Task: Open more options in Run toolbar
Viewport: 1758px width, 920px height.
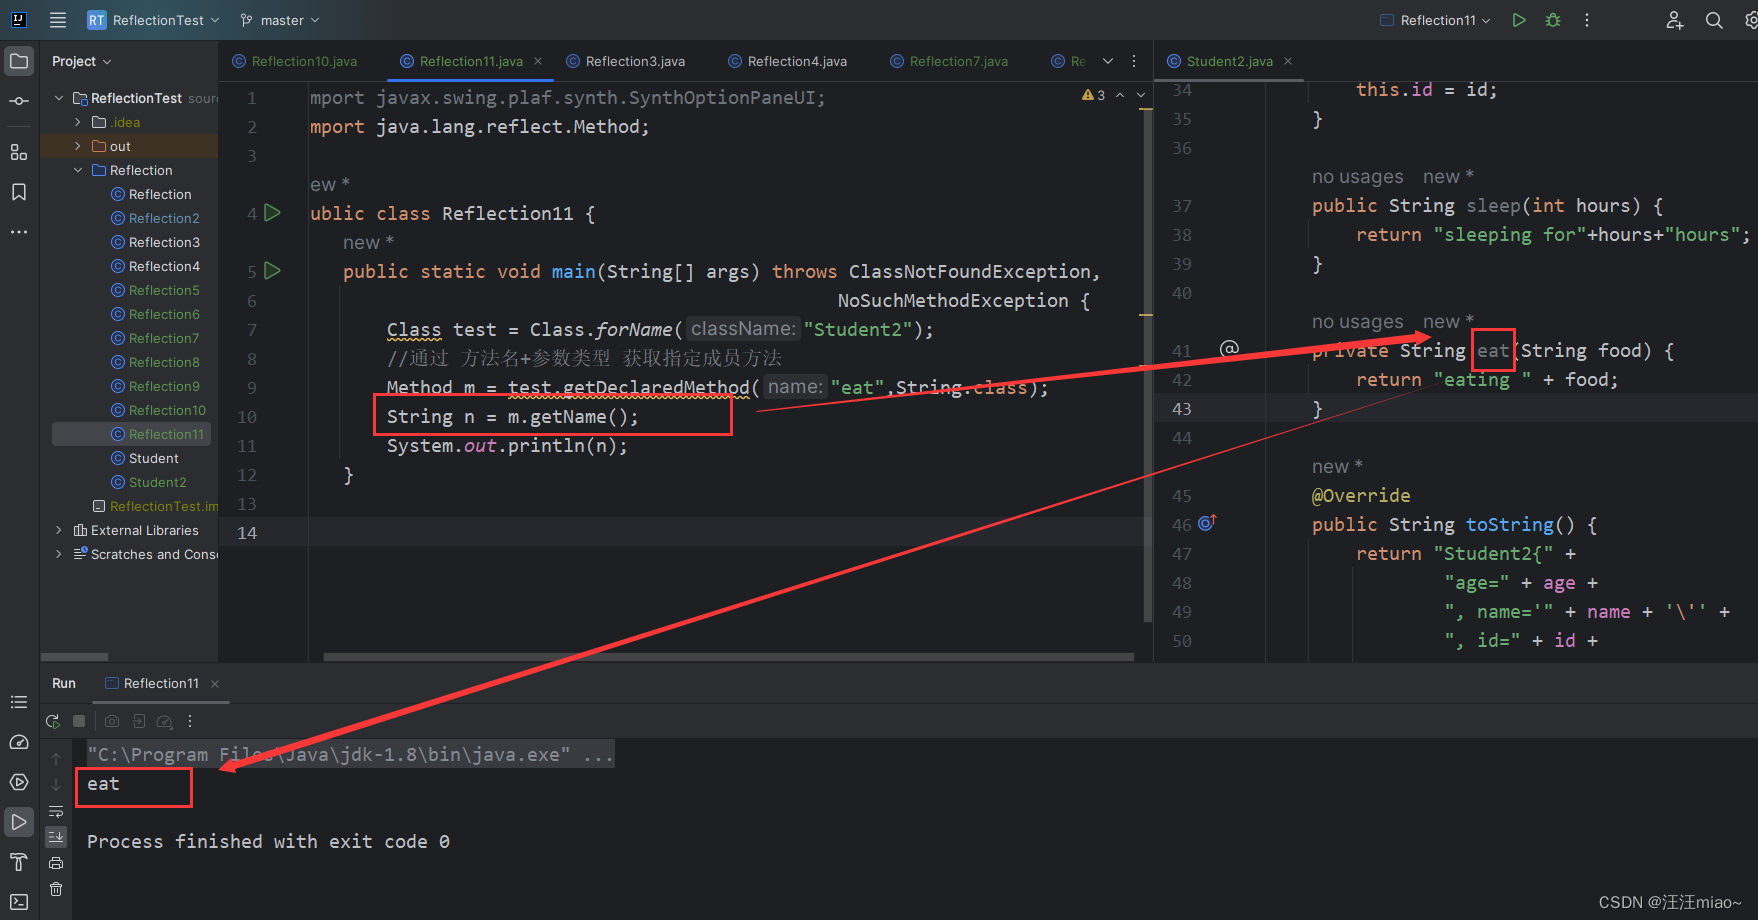Action: click(x=190, y=721)
